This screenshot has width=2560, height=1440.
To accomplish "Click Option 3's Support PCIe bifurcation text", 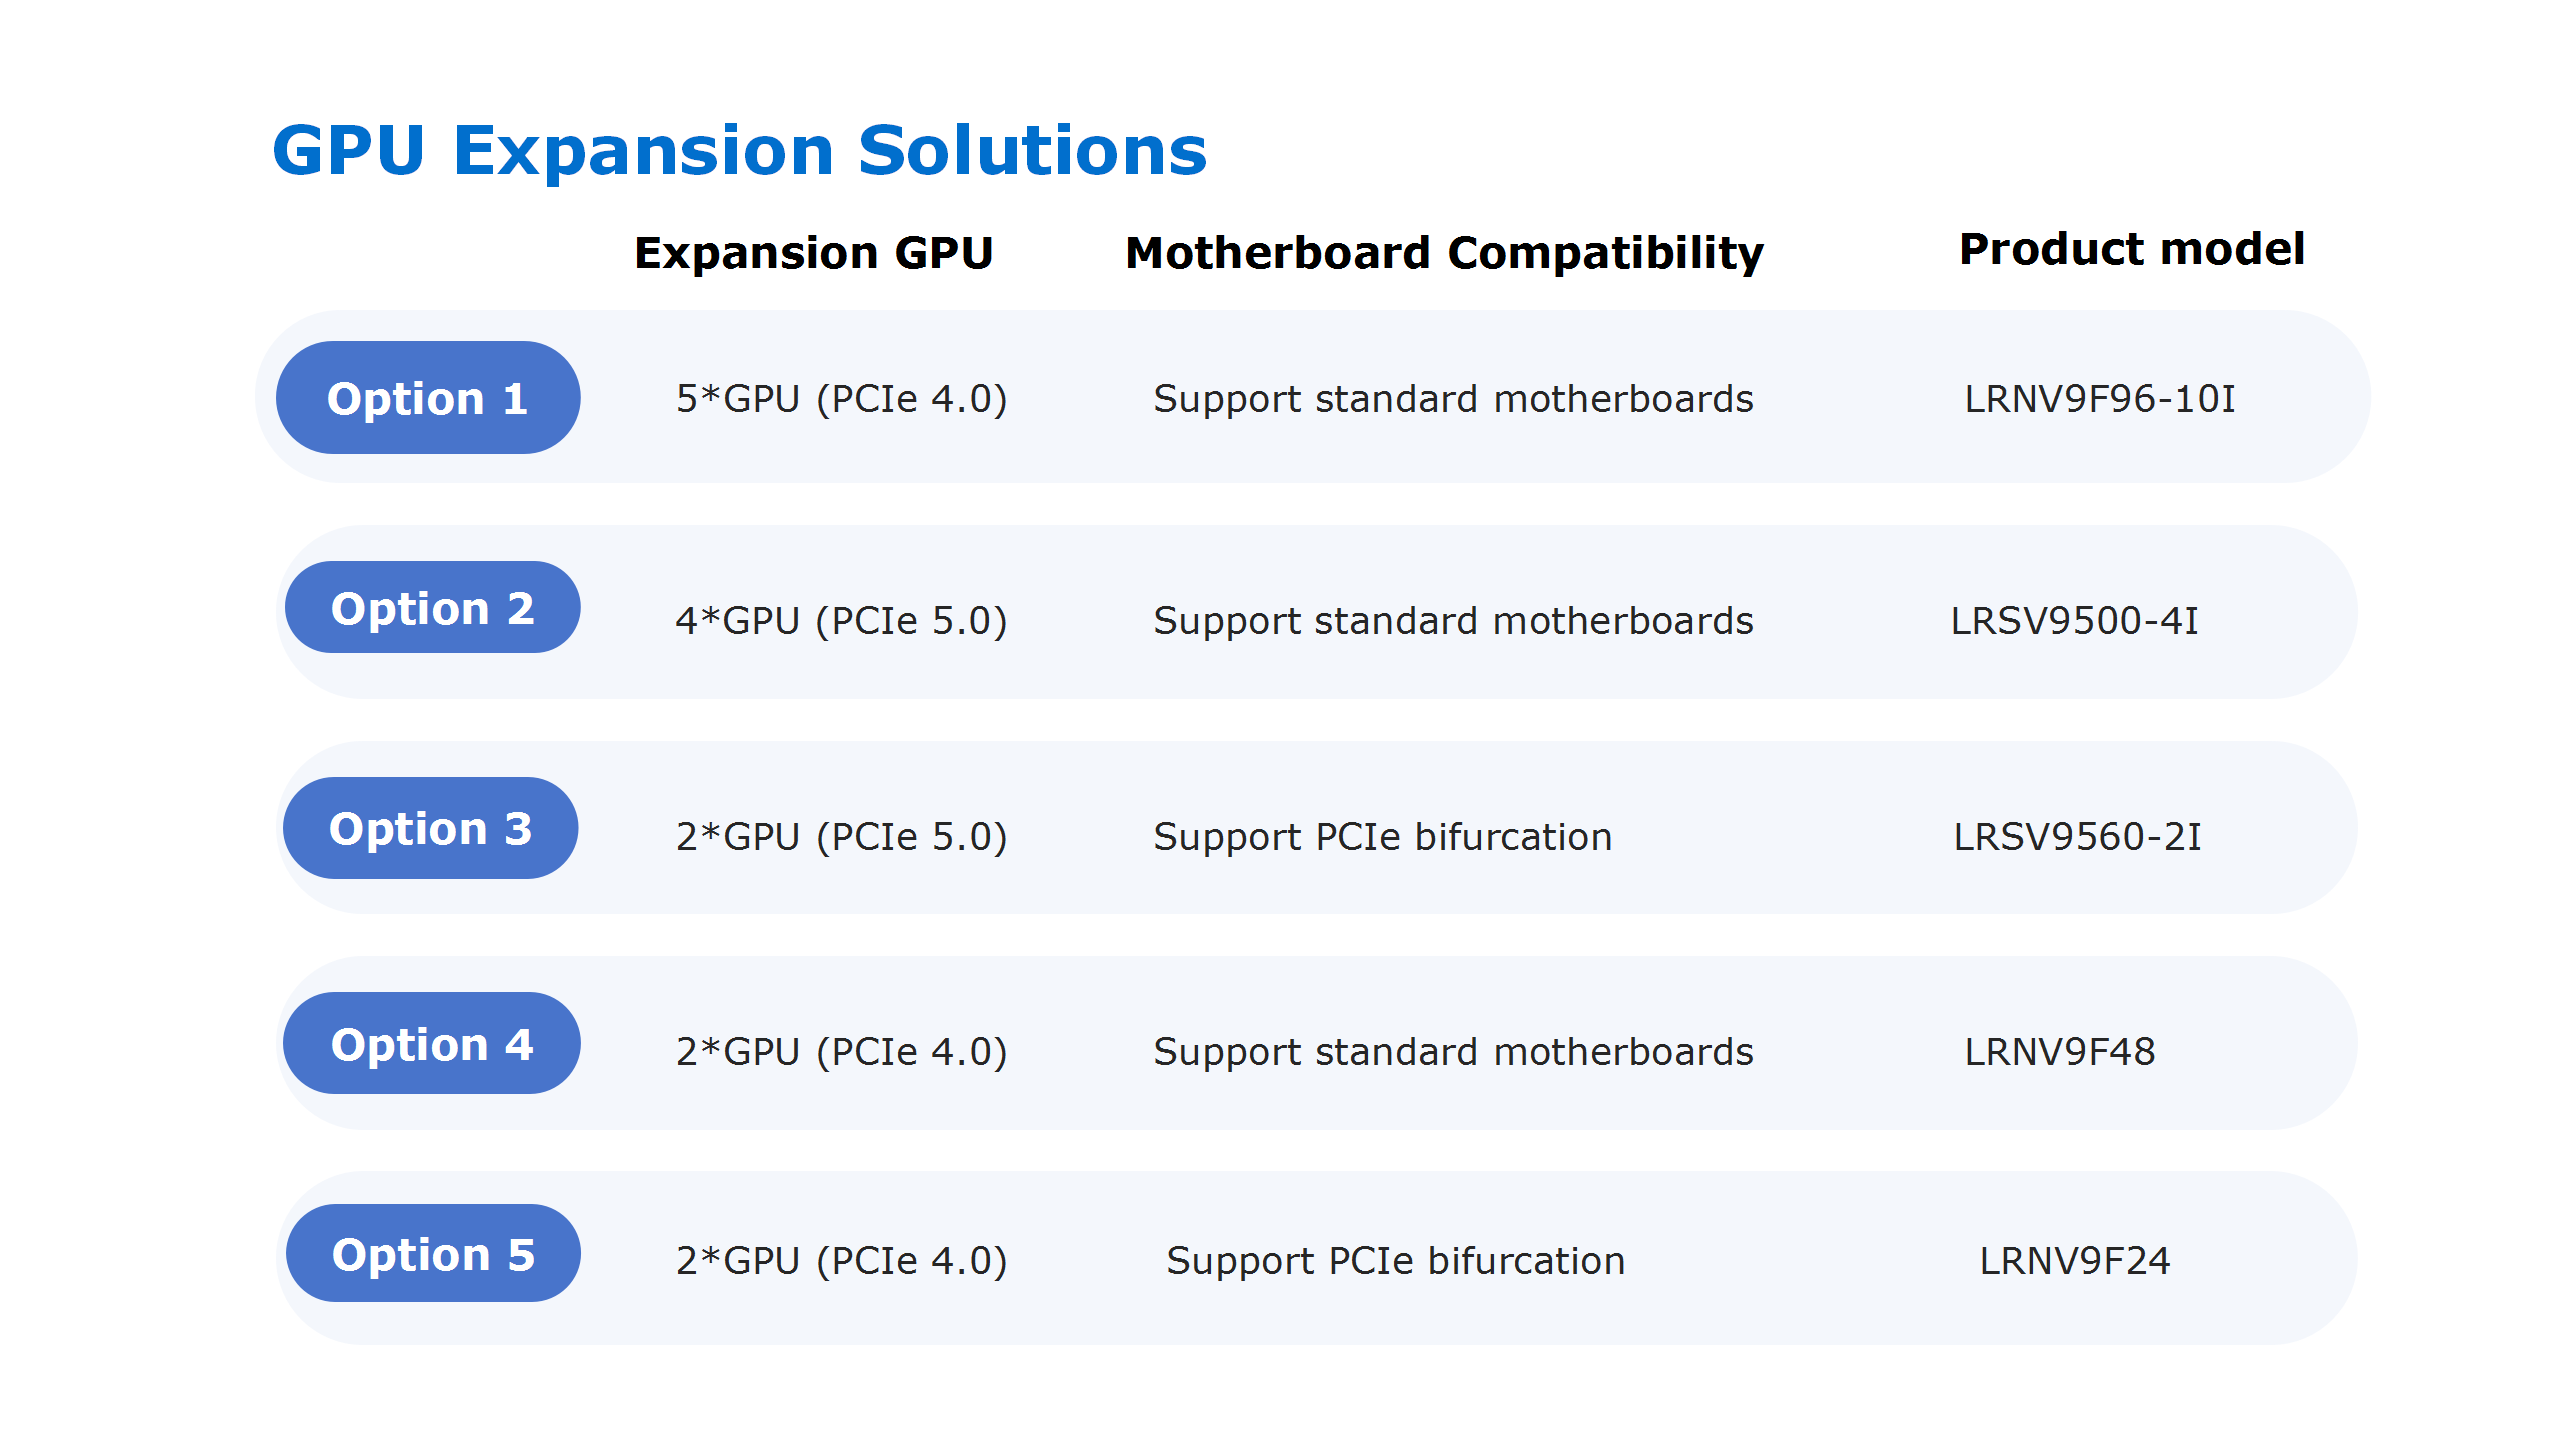I will pyautogui.click(x=1383, y=838).
